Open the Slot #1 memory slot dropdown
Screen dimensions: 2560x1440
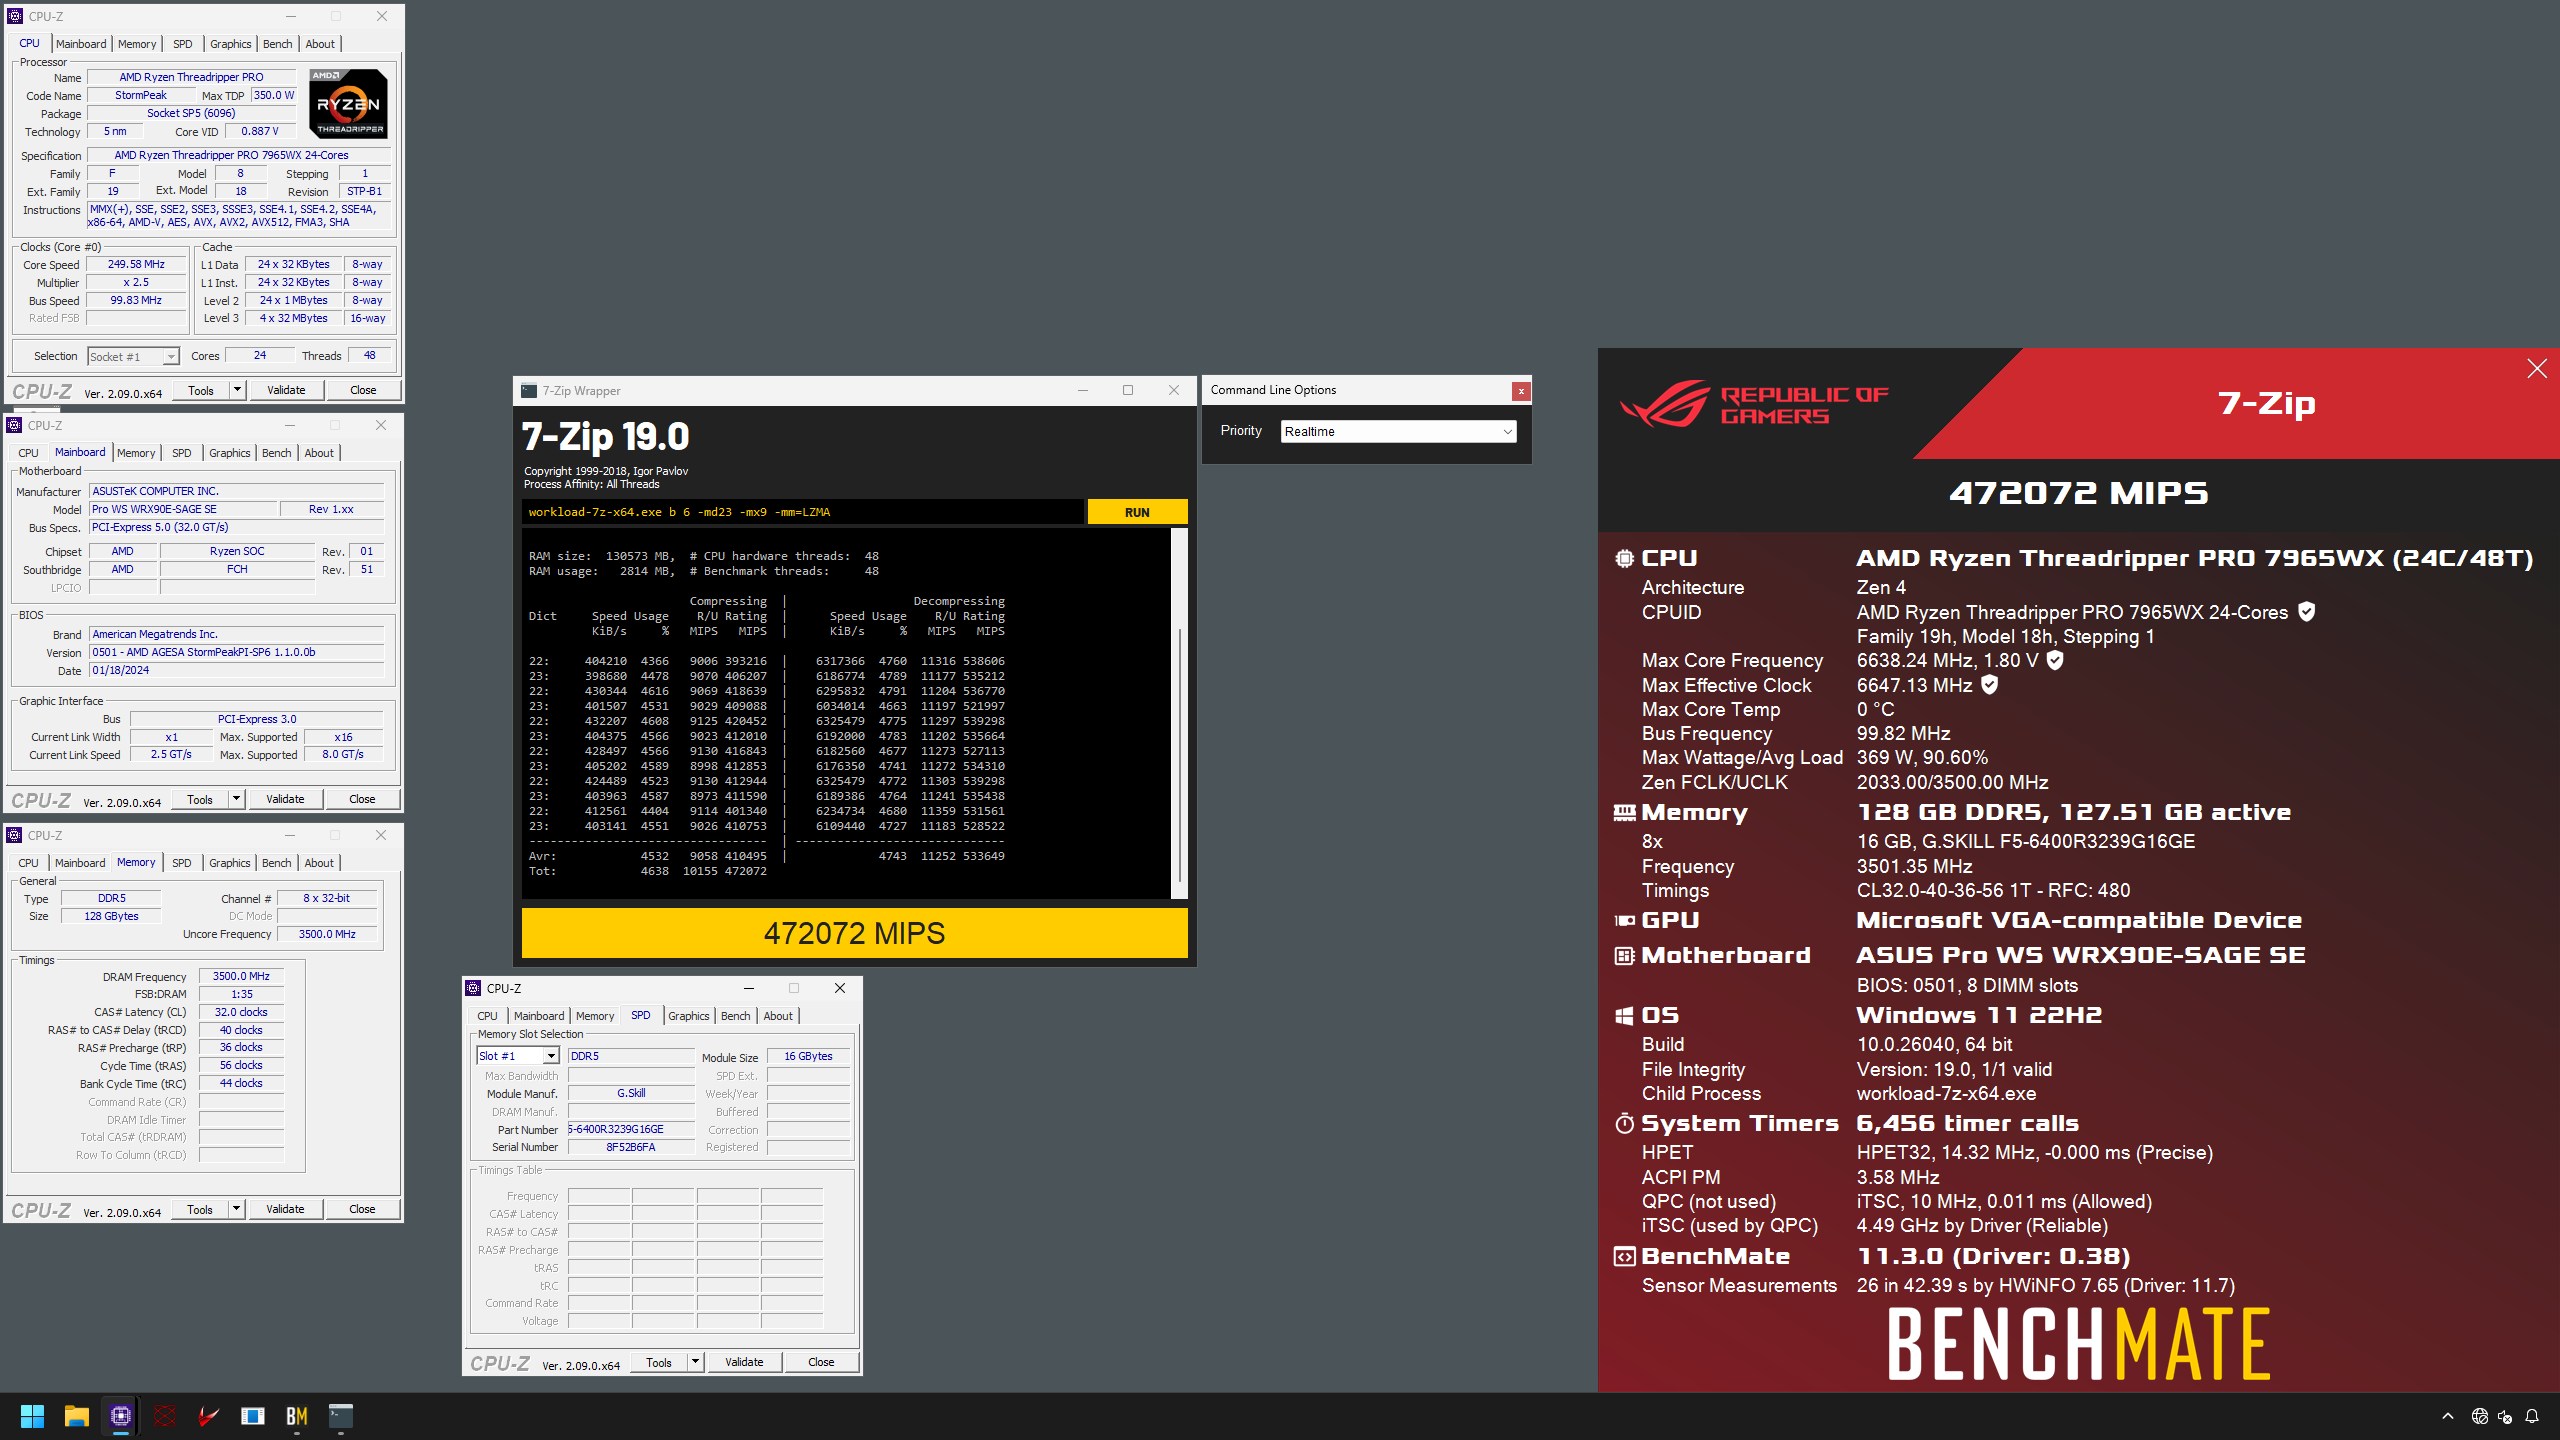tap(517, 1056)
